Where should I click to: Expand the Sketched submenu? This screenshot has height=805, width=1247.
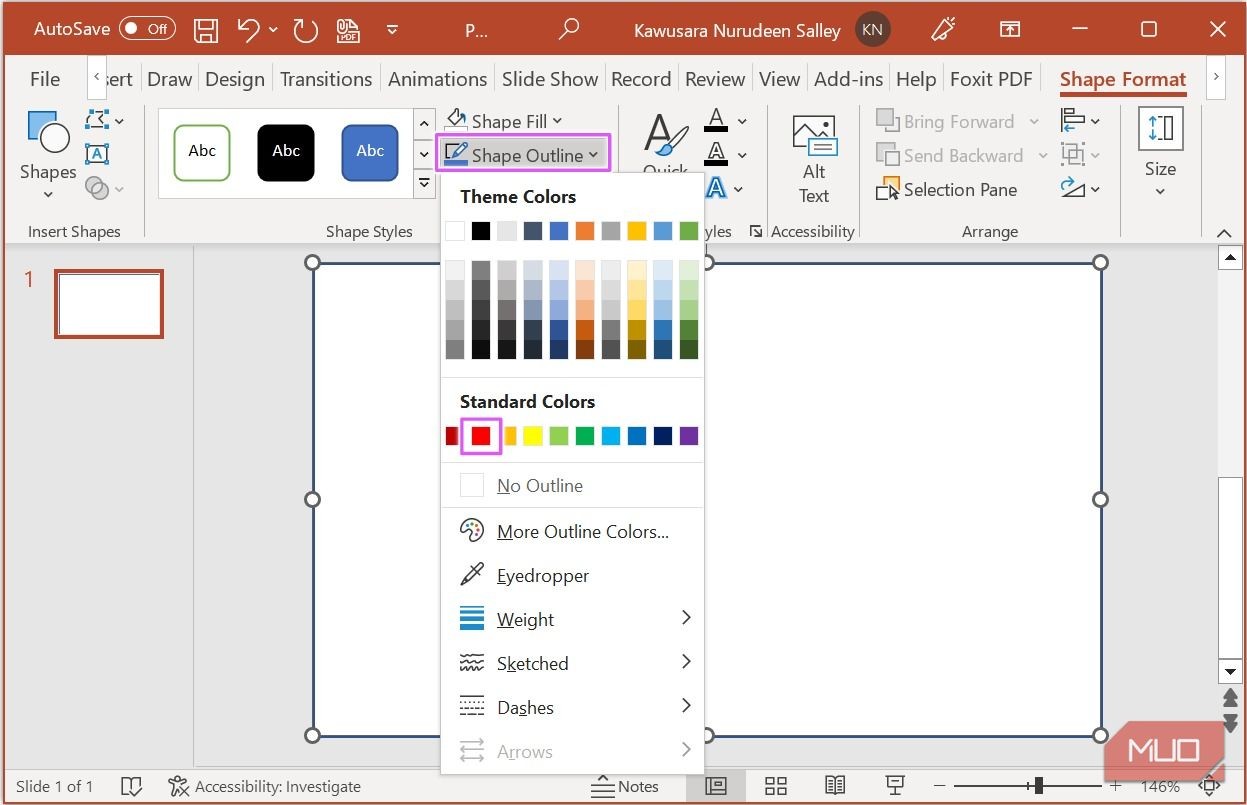(x=572, y=664)
